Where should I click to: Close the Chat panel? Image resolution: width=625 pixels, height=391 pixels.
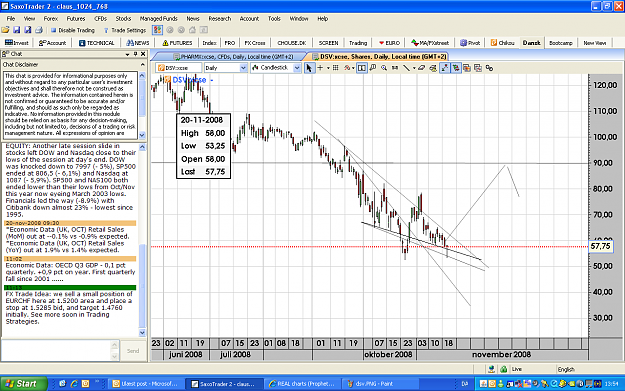(143, 54)
